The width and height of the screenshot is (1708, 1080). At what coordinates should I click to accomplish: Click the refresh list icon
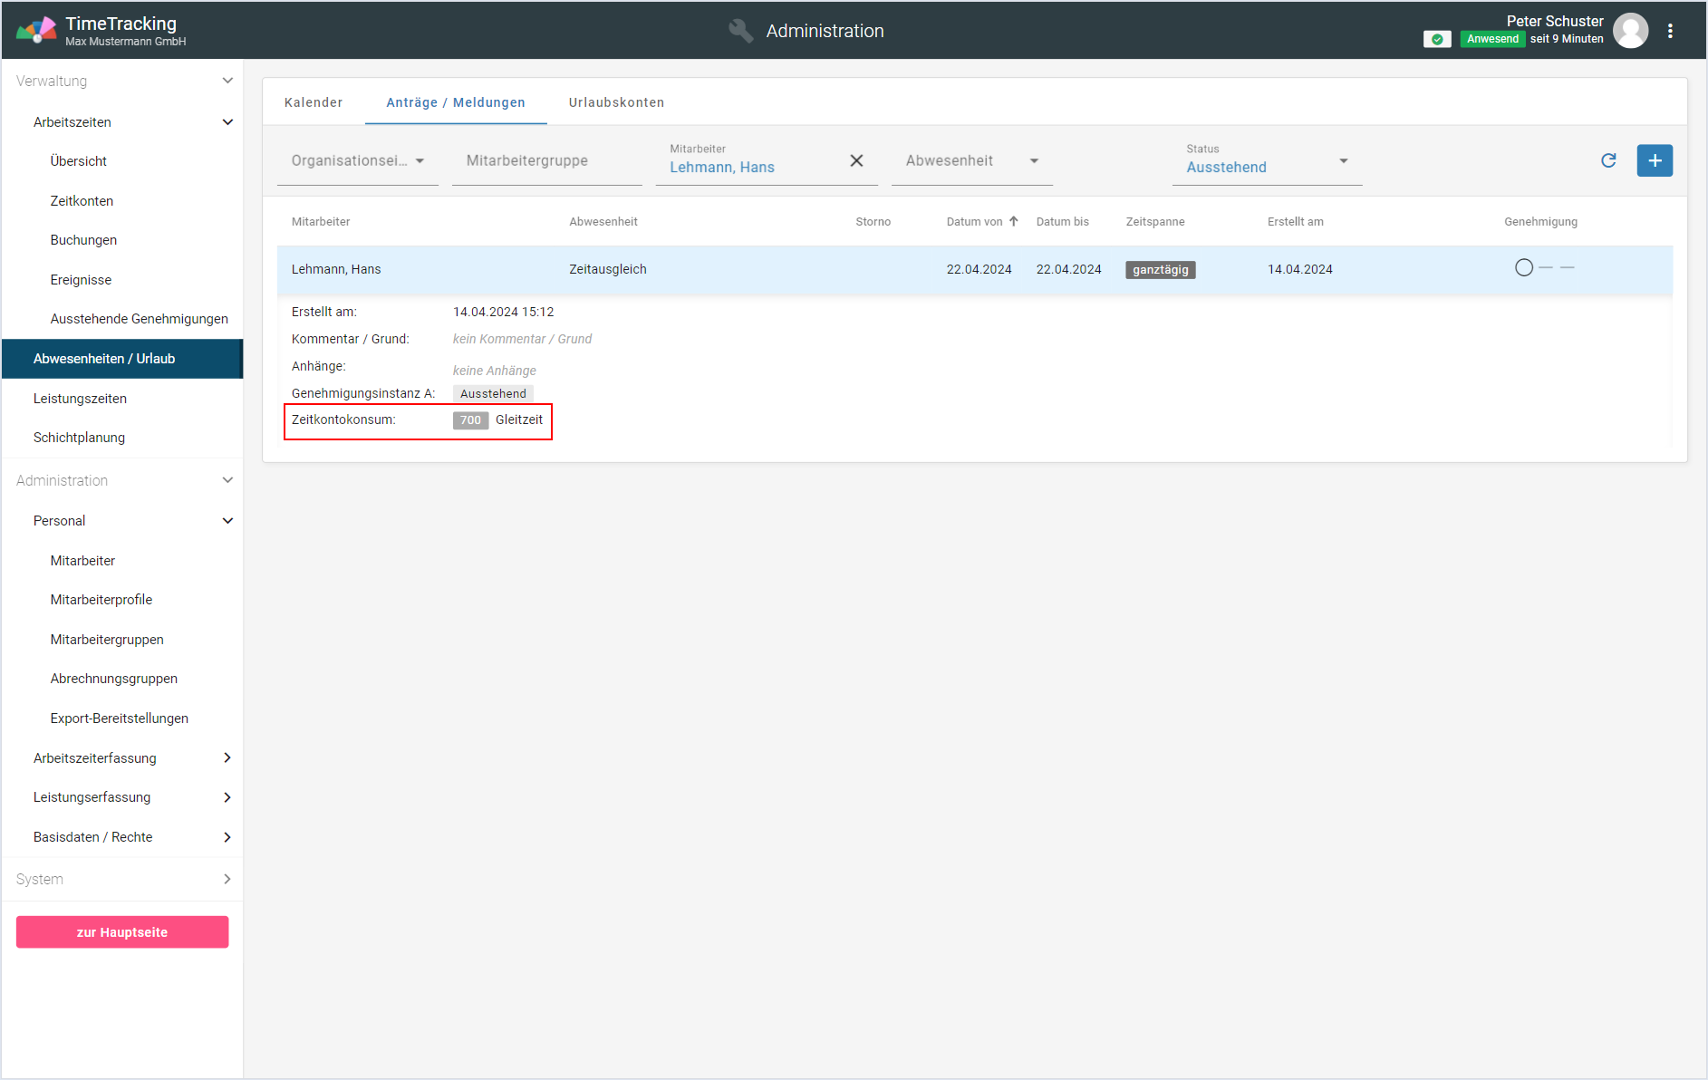(1608, 161)
